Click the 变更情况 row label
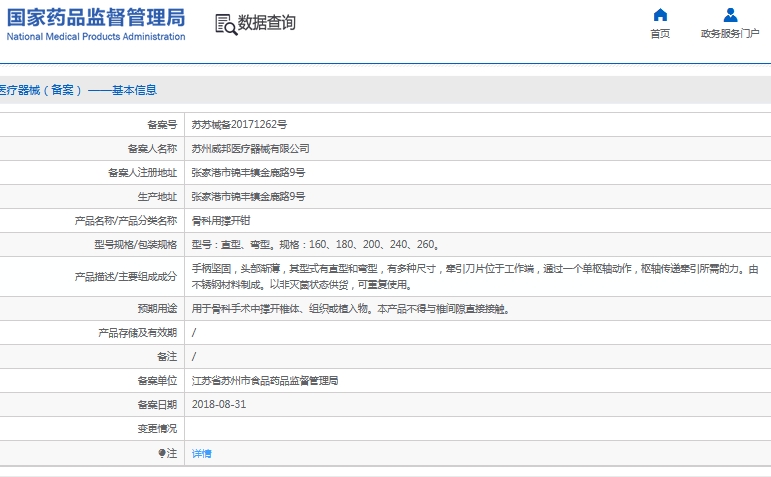This screenshot has height=477, width=771. [x=157, y=429]
